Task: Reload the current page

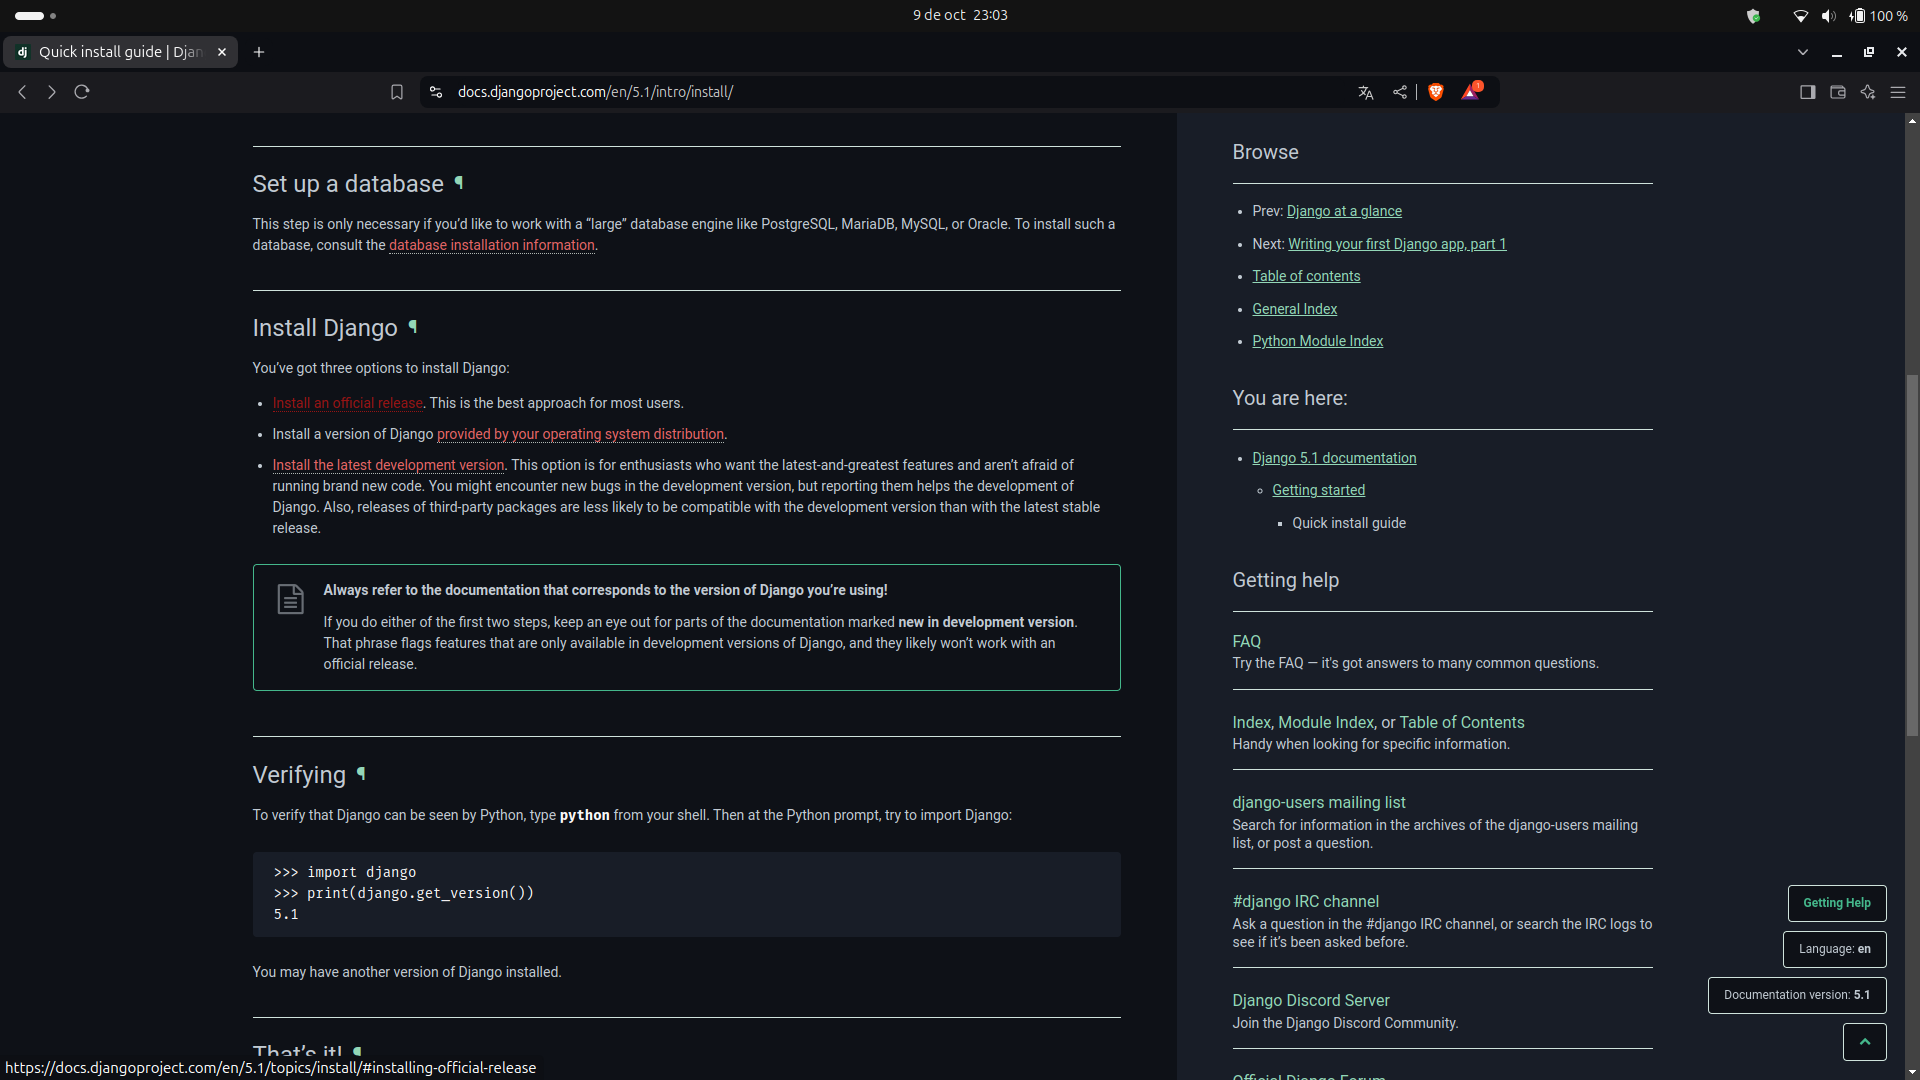Action: (82, 92)
